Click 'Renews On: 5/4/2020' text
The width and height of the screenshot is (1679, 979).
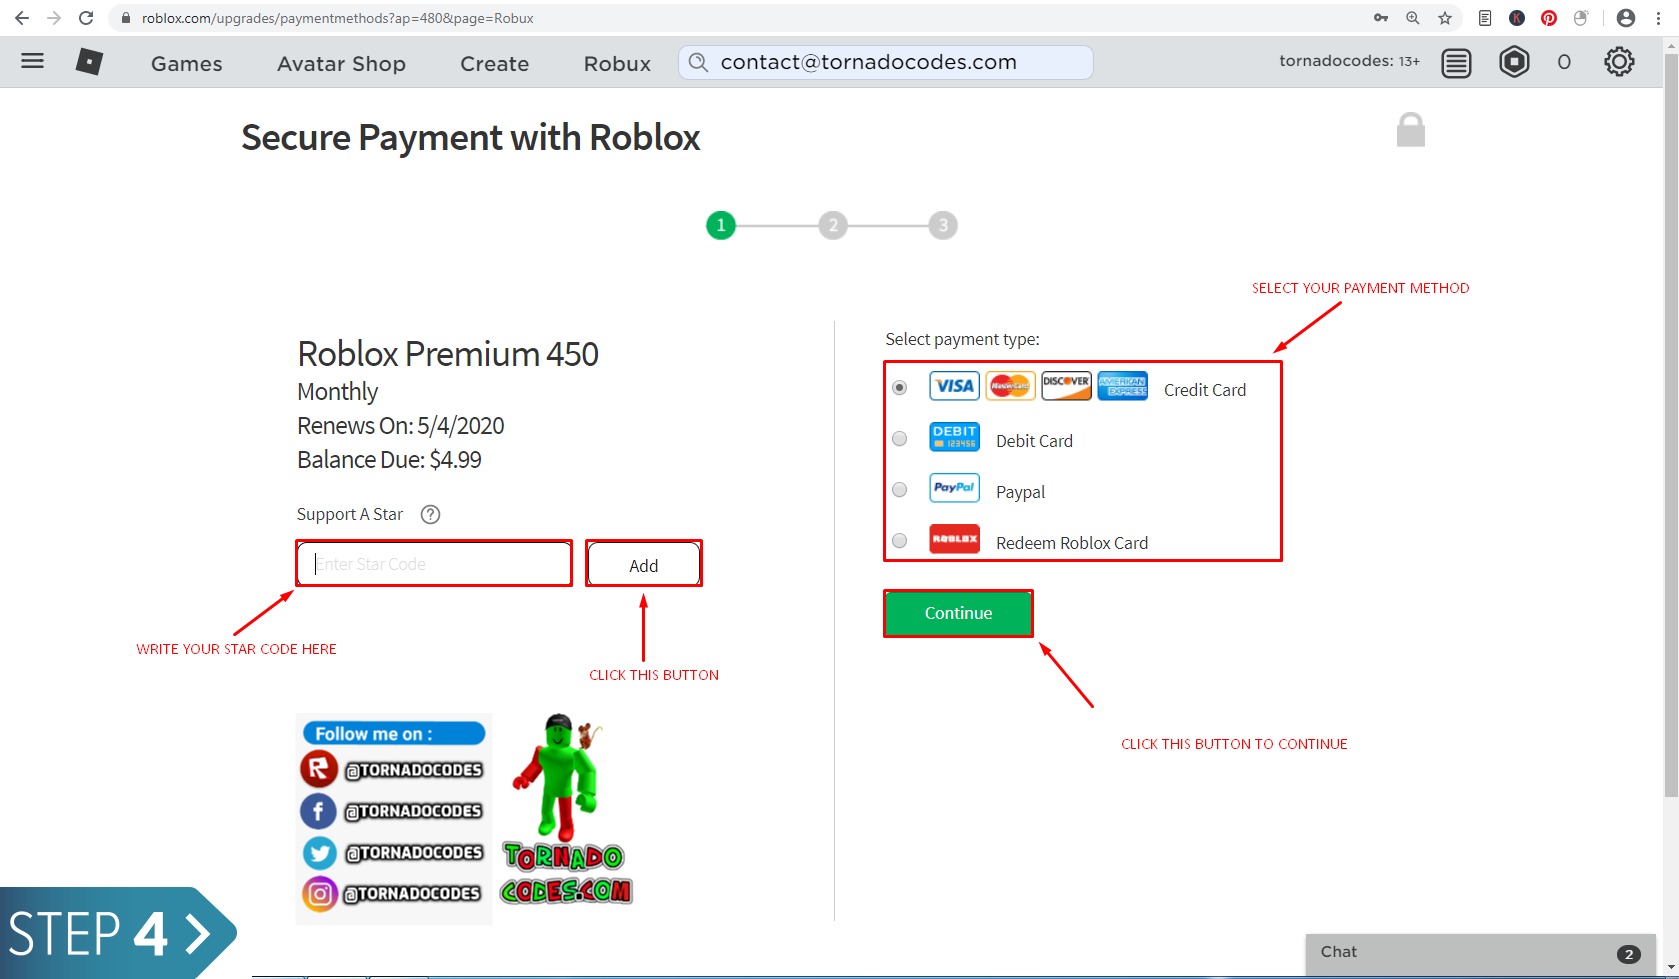coord(400,426)
